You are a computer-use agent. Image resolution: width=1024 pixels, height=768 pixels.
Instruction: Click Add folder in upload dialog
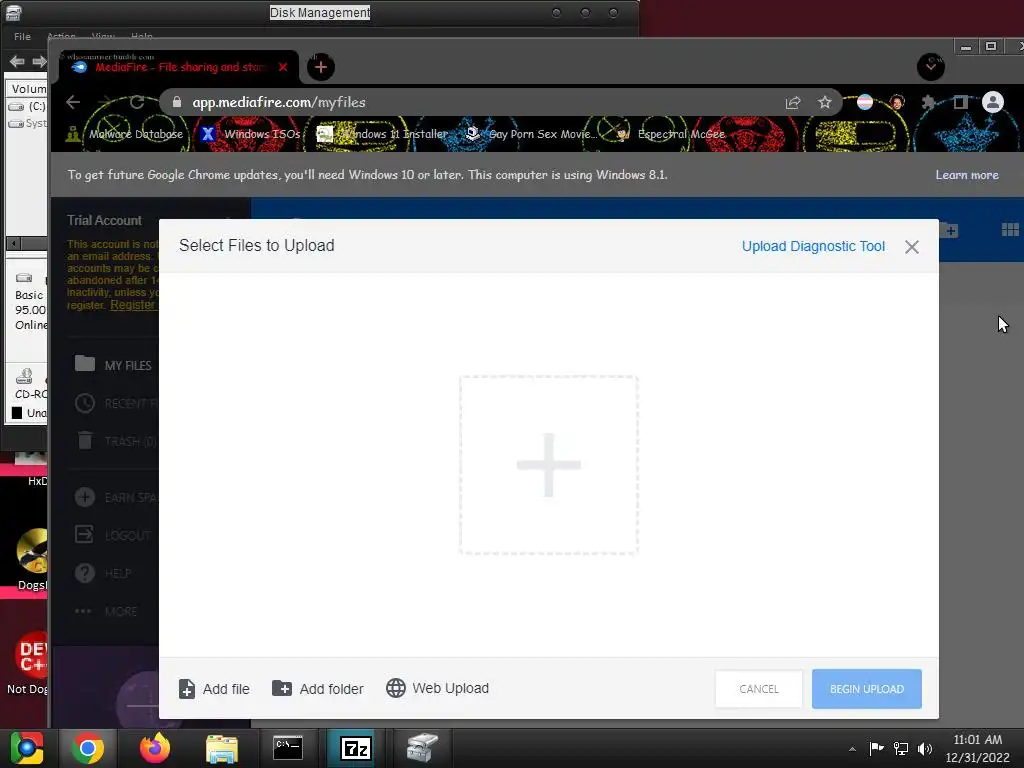(x=318, y=689)
